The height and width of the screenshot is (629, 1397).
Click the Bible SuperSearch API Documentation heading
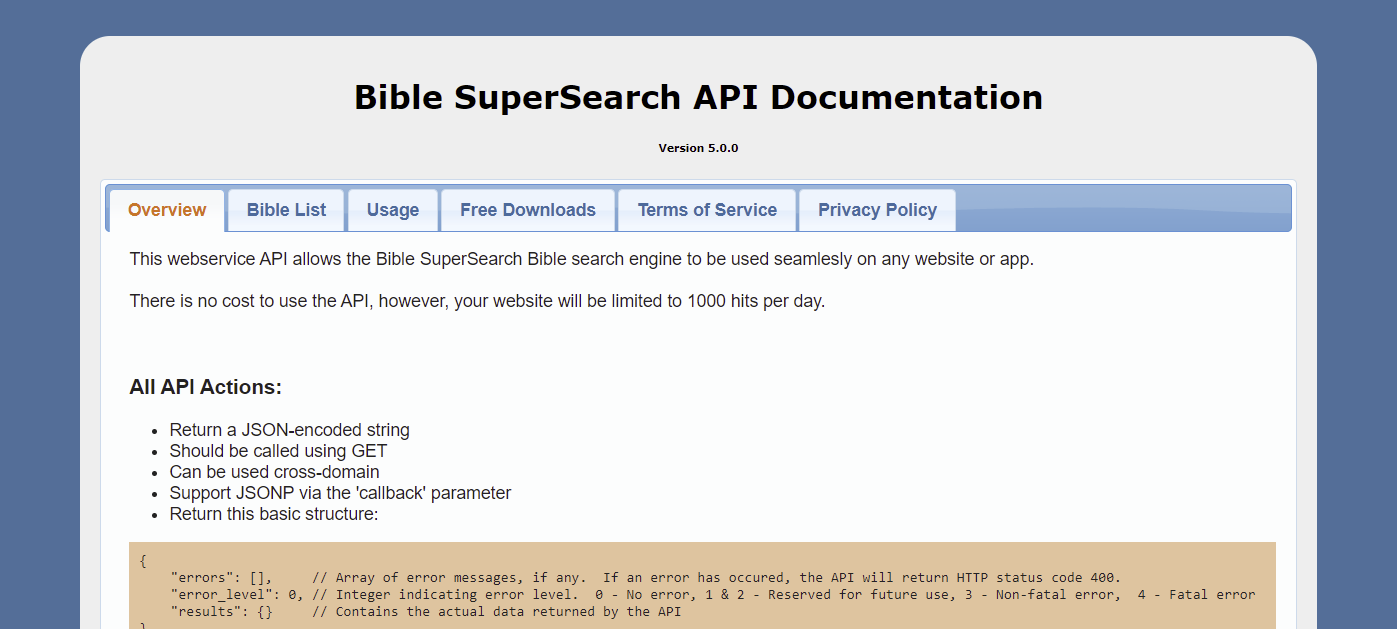click(x=698, y=97)
